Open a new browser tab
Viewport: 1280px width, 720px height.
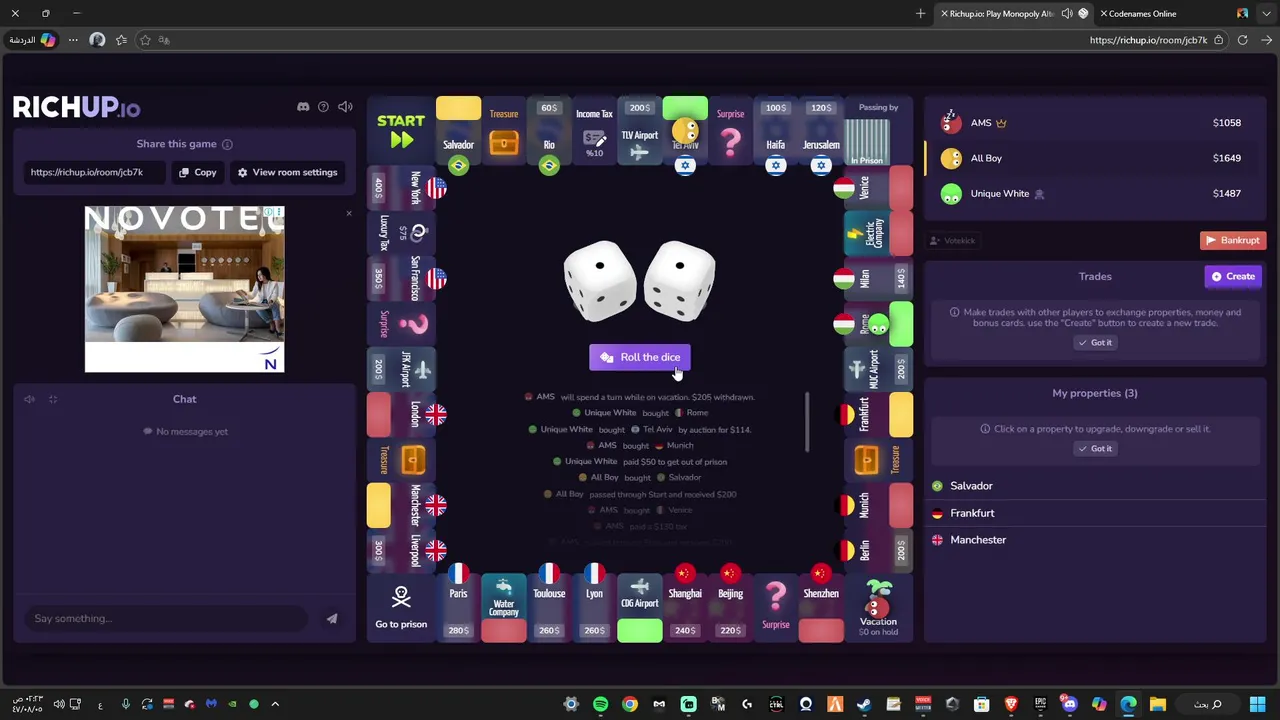coord(920,14)
